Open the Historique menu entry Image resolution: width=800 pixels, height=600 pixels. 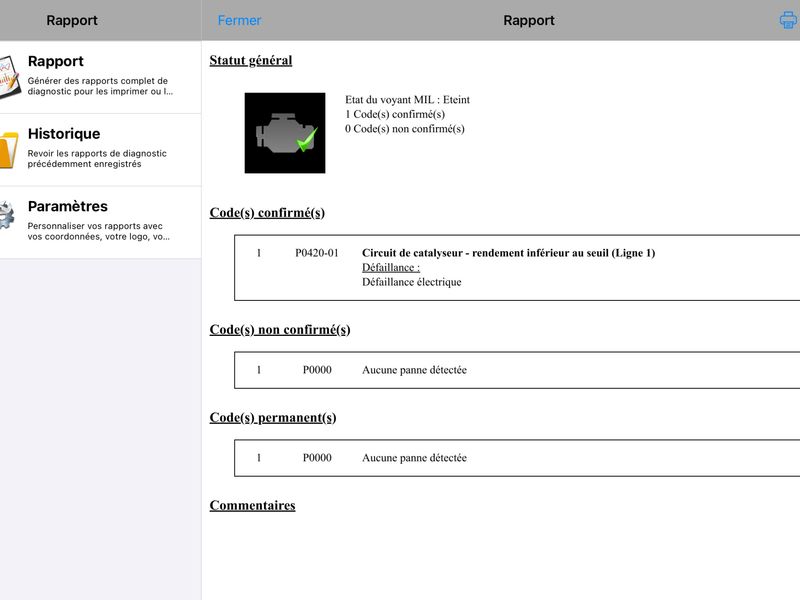101,150
